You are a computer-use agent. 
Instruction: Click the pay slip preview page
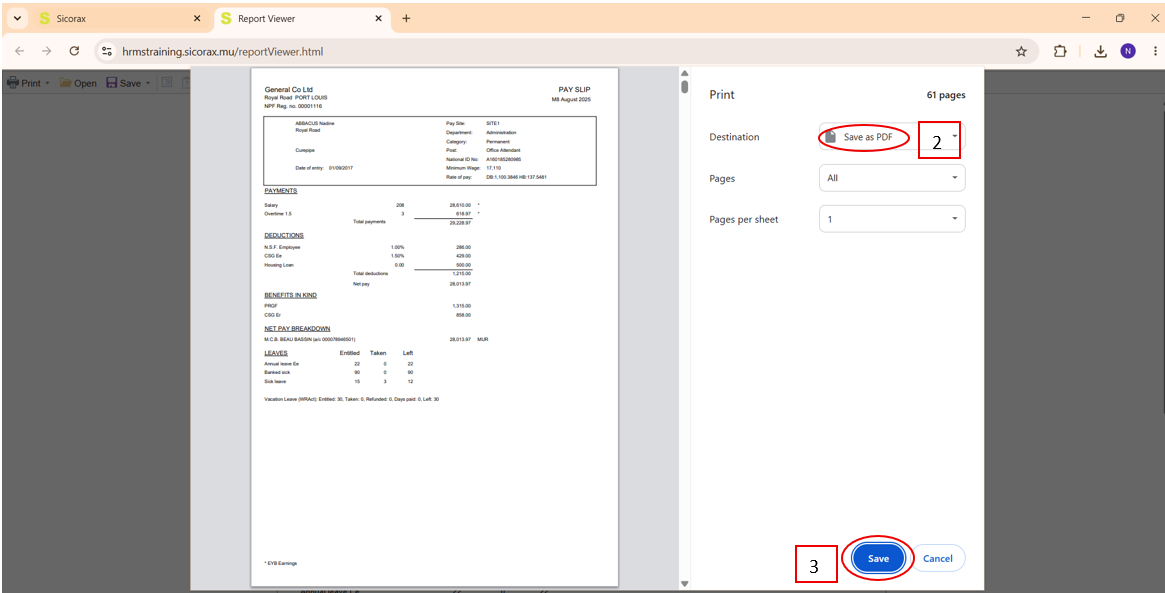(435, 327)
